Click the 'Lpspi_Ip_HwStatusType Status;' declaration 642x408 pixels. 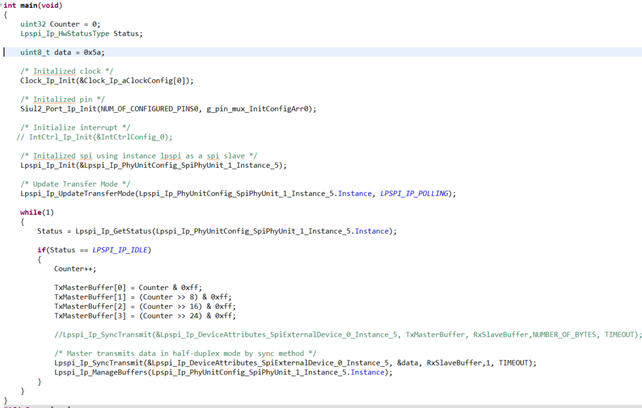(x=81, y=34)
